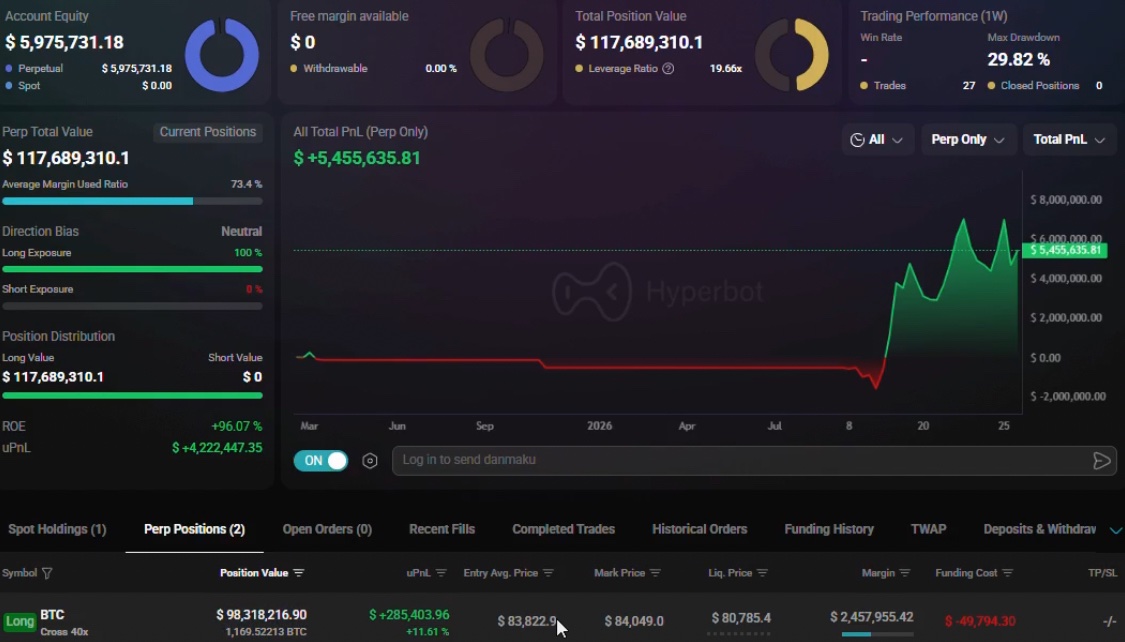Click the yellow Total Position Value donut
The width and height of the screenshot is (1125, 642).
[x=792, y=55]
